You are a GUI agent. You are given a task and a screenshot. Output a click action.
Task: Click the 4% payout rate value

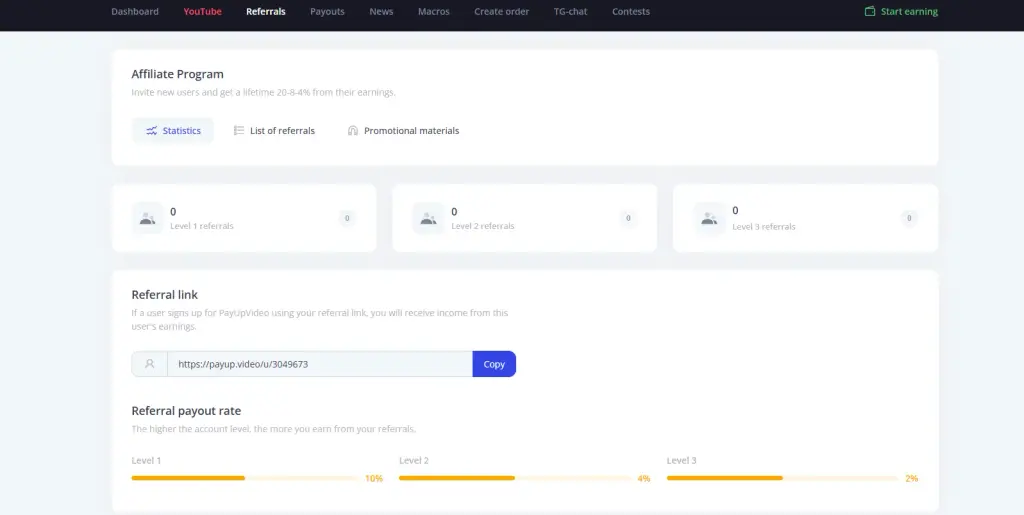tap(644, 478)
